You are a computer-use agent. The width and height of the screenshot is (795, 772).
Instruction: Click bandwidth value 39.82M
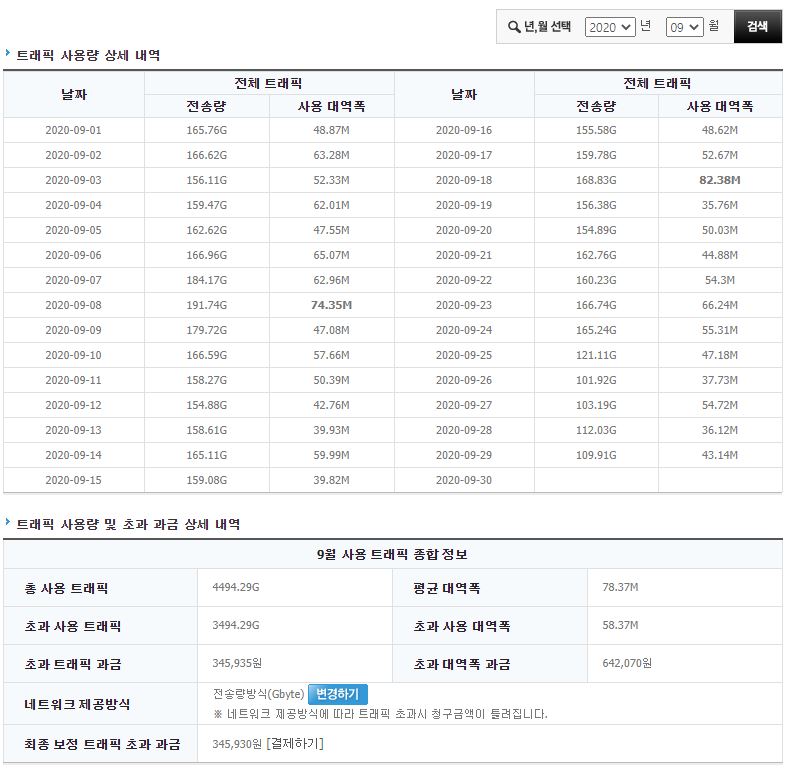[x=331, y=480]
